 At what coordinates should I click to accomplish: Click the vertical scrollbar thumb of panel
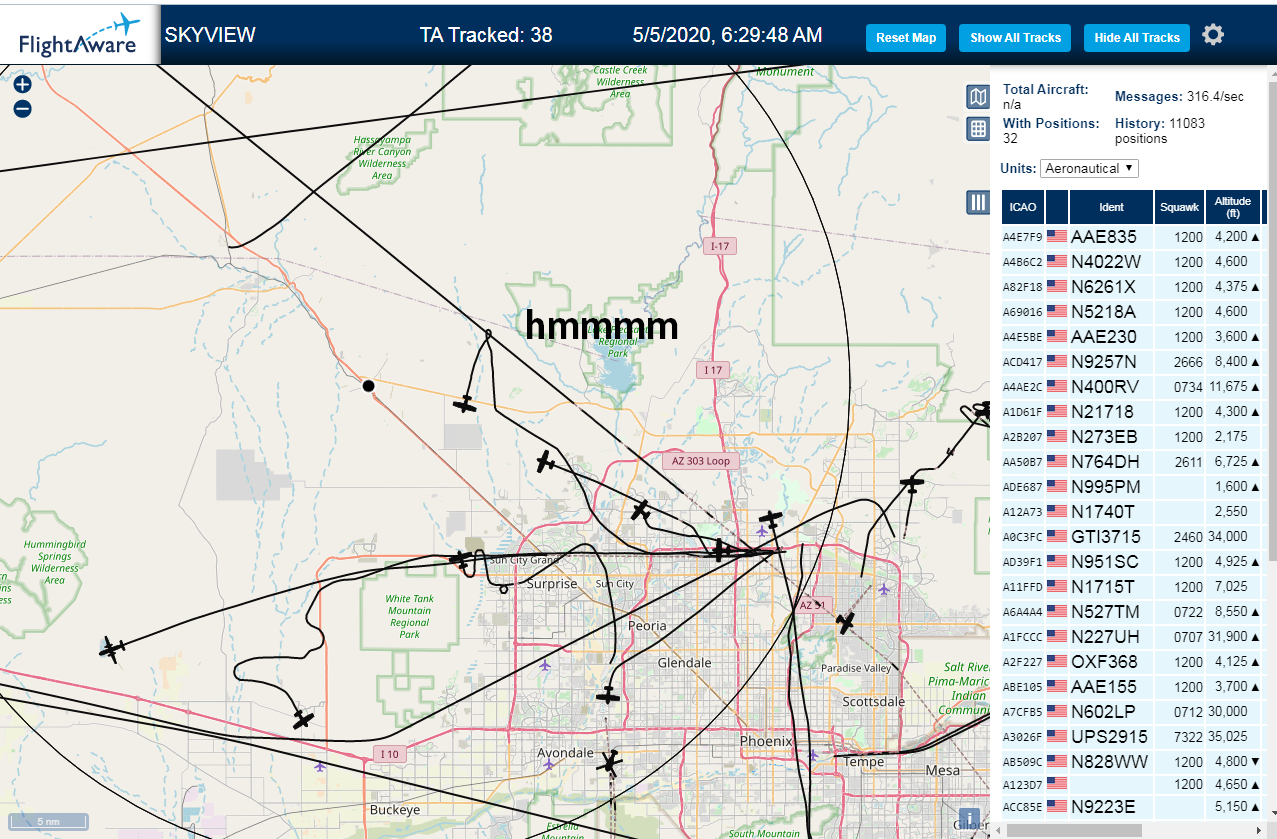[x=1271, y=320]
